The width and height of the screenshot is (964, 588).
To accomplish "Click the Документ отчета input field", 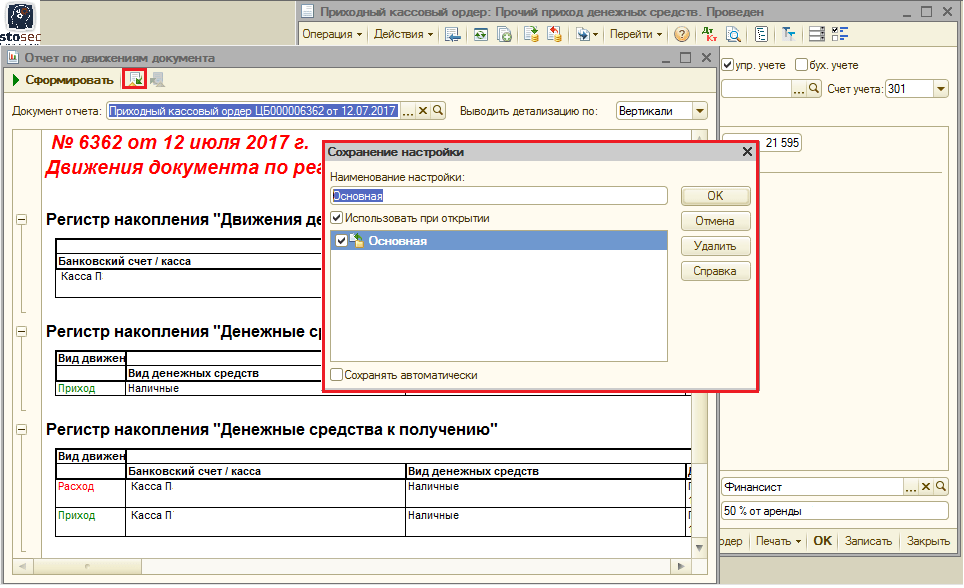I will click(253, 111).
